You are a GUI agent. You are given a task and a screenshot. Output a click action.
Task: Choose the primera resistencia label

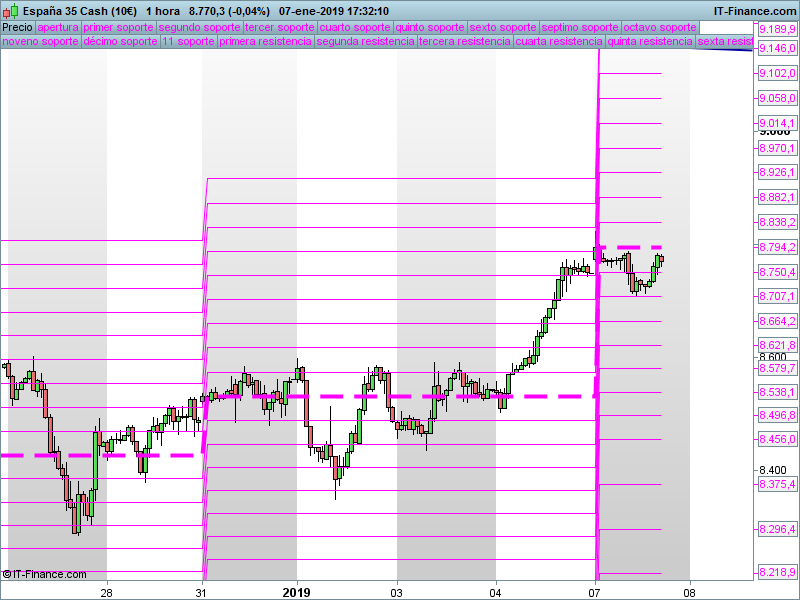pos(266,41)
